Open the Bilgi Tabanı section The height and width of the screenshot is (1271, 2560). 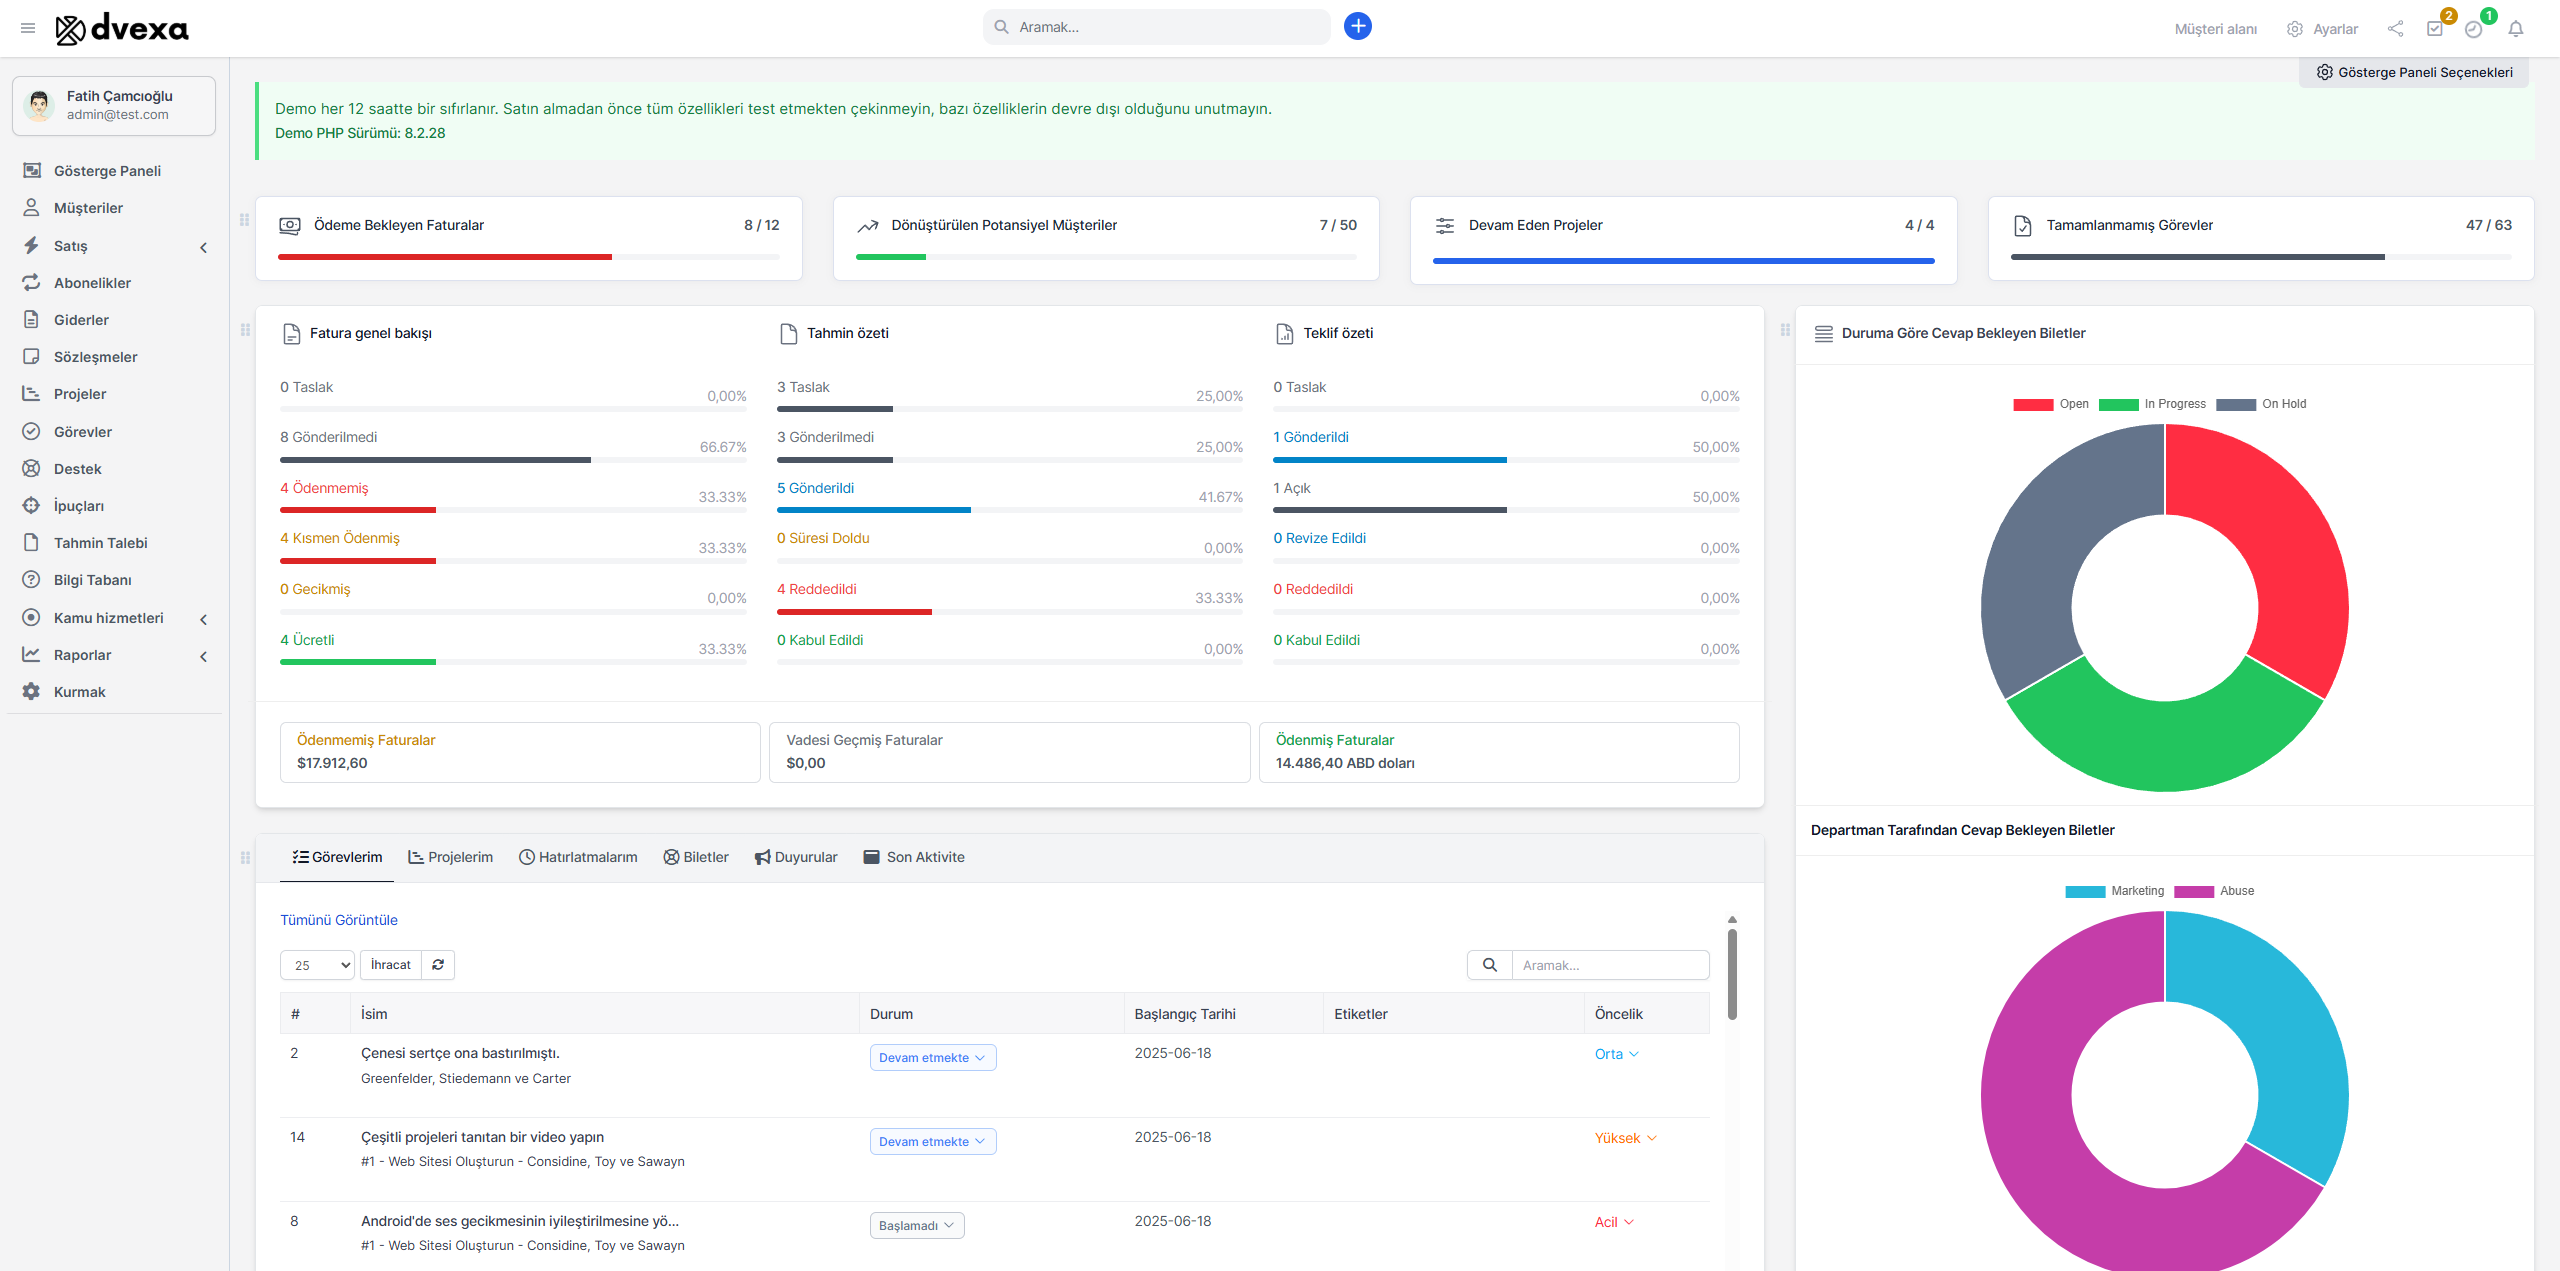coord(93,579)
